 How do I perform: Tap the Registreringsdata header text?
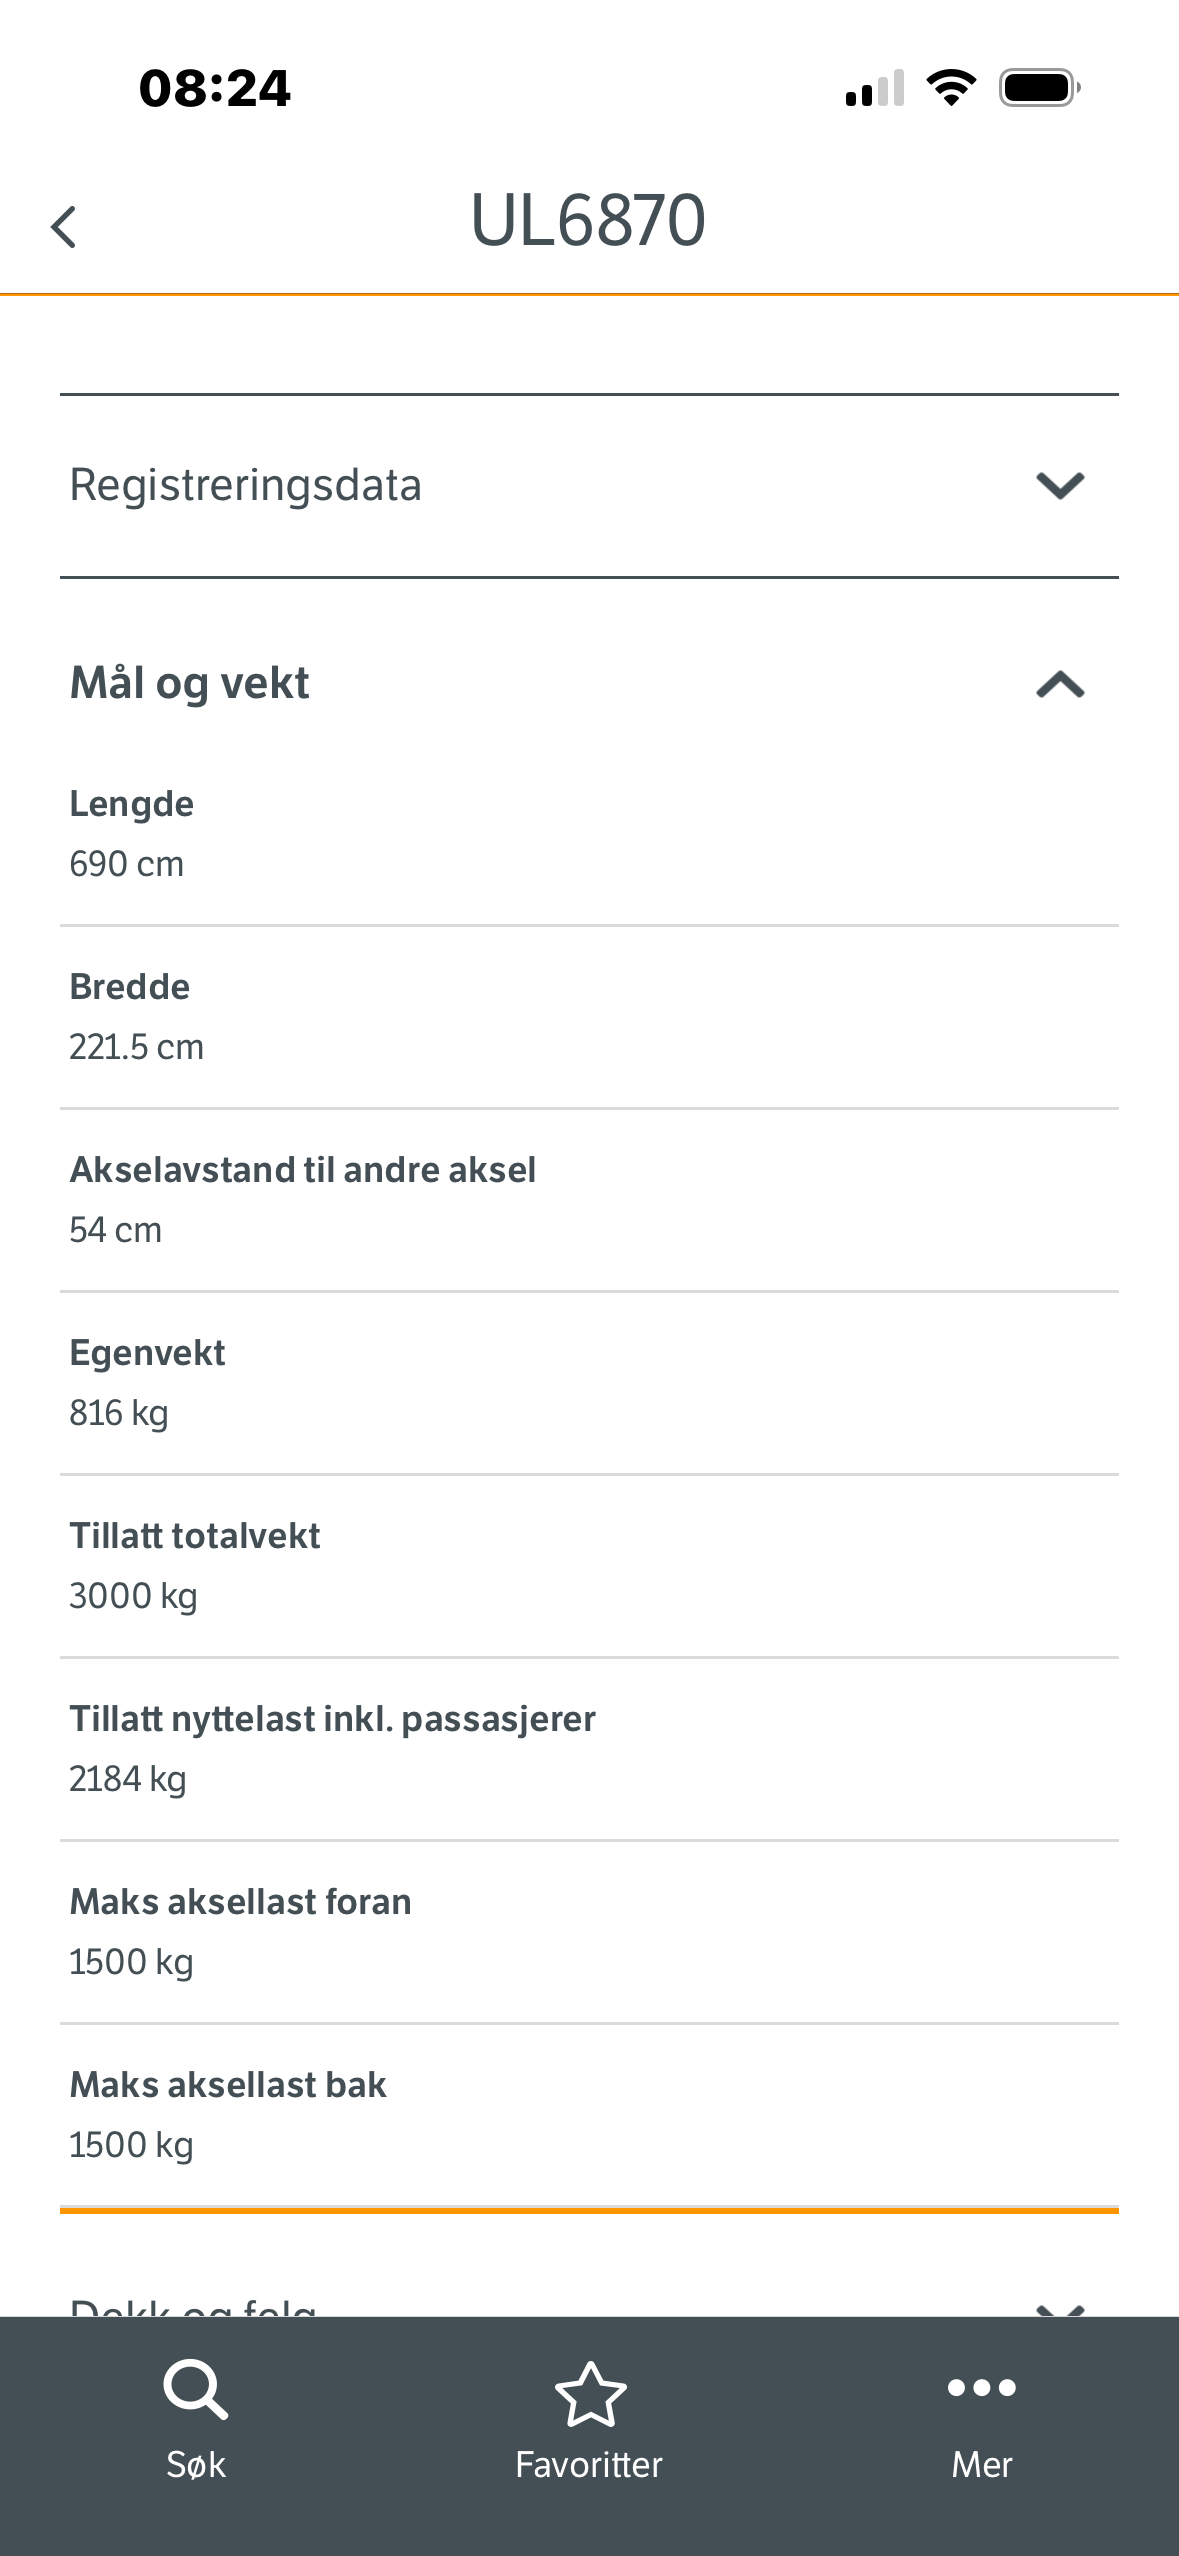245,485
